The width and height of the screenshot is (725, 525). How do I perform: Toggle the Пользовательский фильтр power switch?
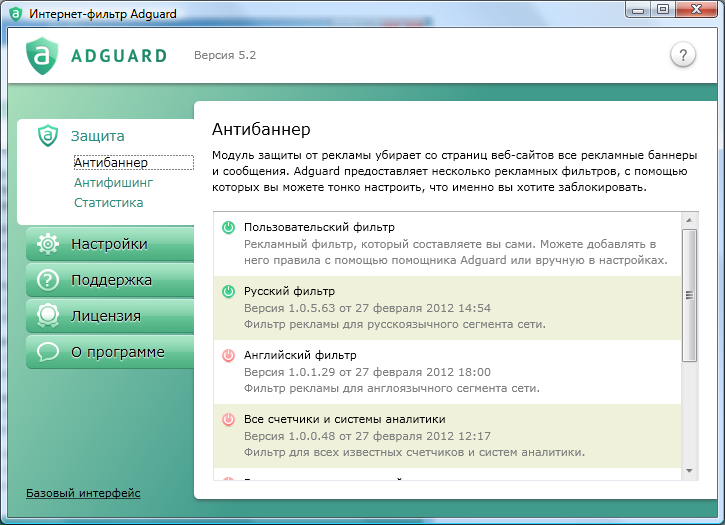pos(228,227)
